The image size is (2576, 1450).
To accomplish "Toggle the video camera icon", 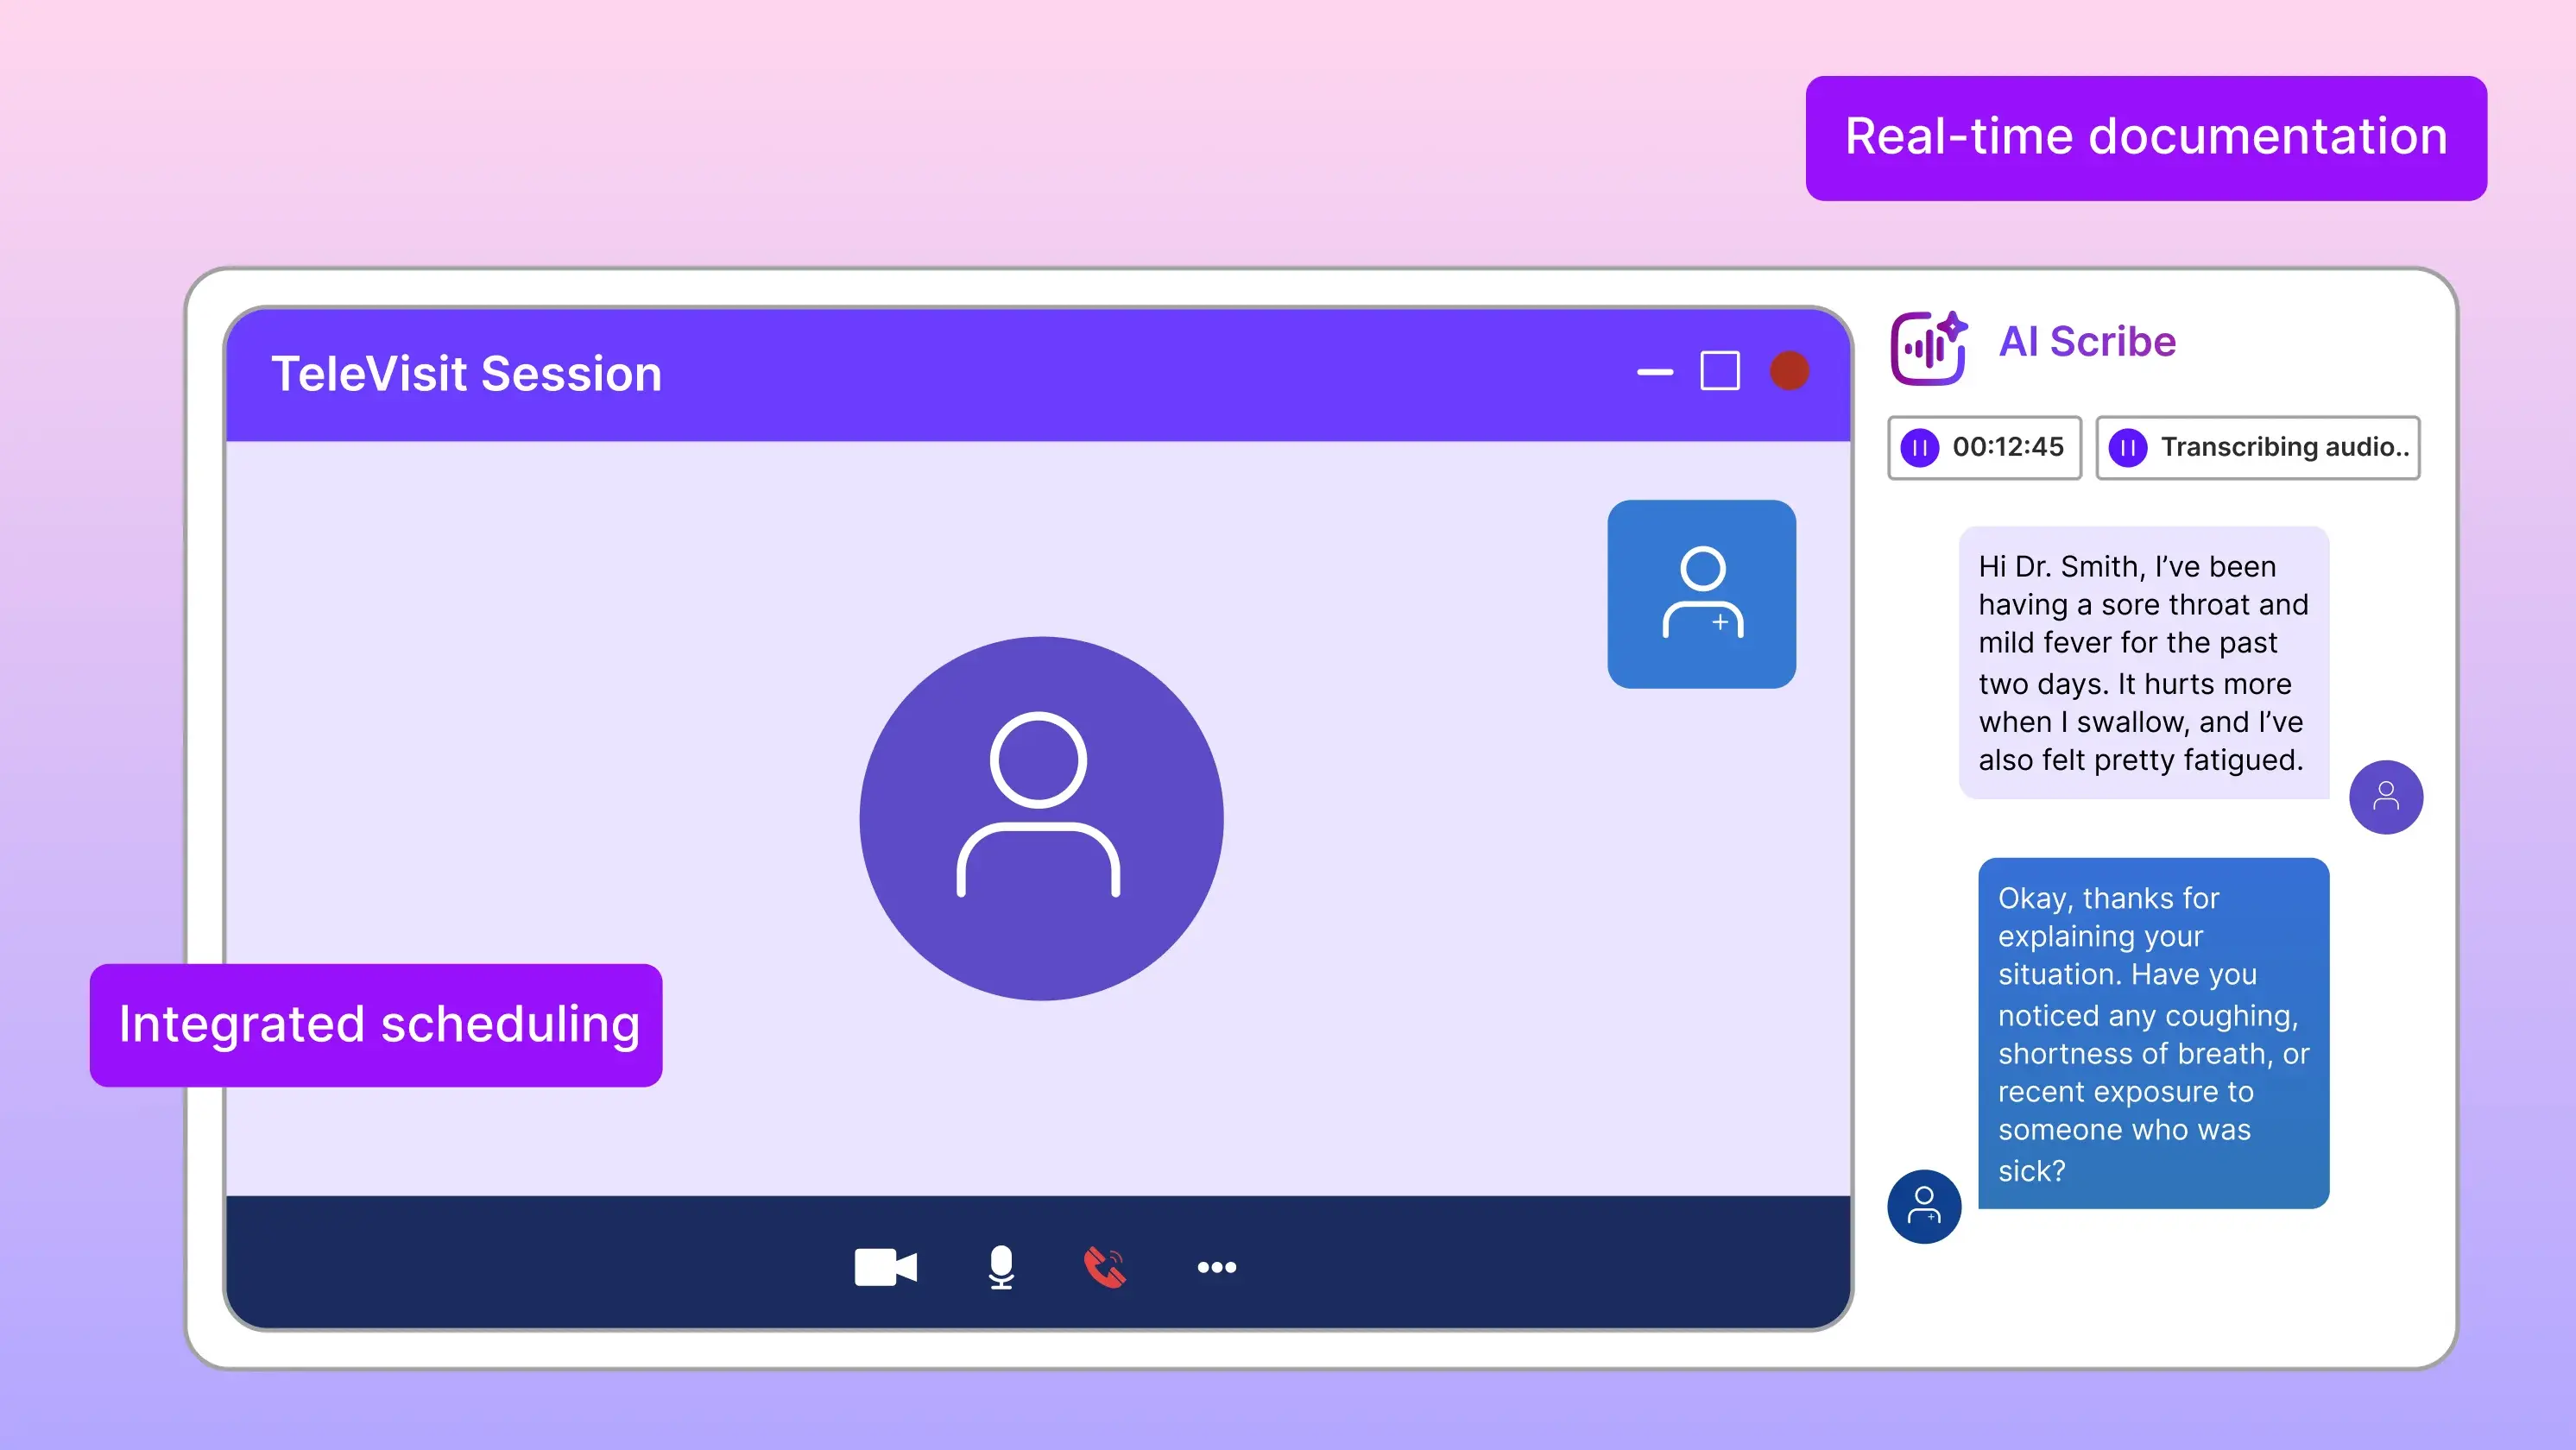I will [x=885, y=1267].
